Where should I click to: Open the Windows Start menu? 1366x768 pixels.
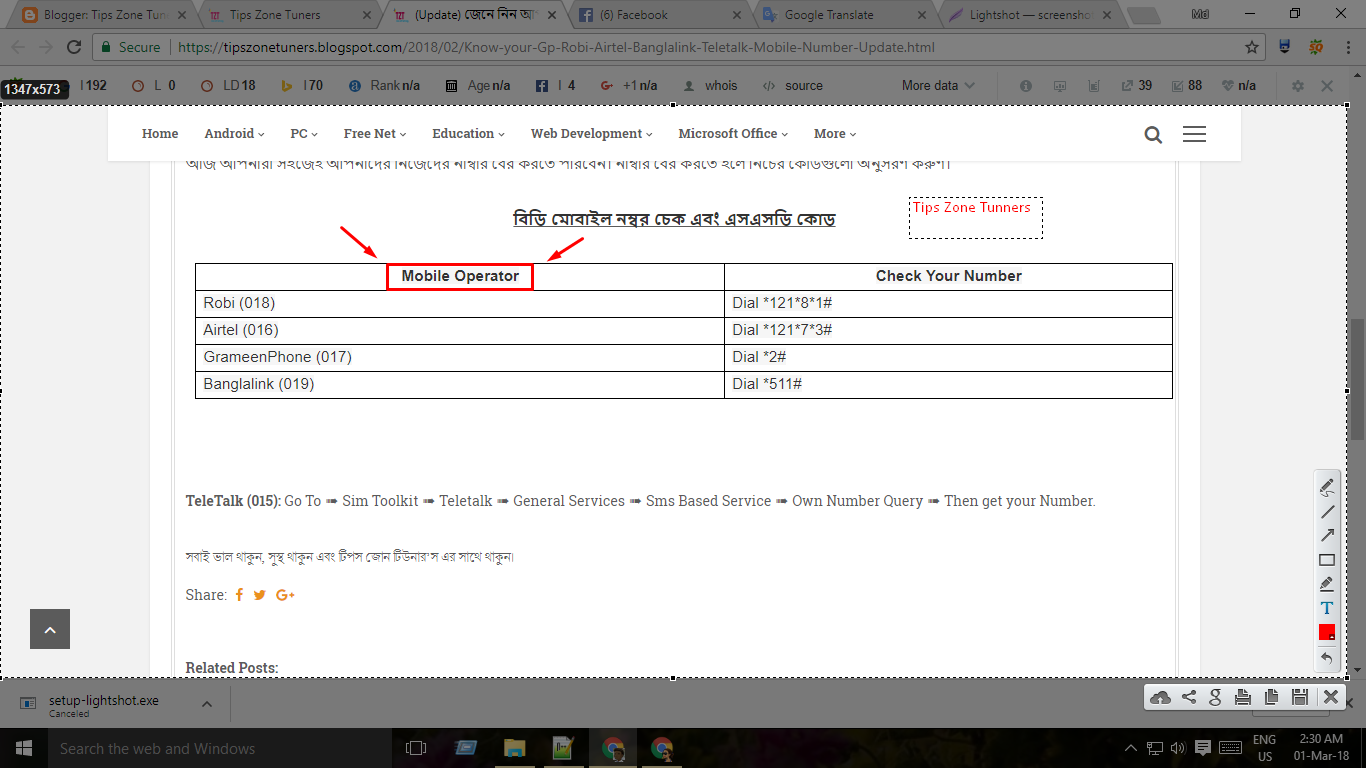coord(23,748)
